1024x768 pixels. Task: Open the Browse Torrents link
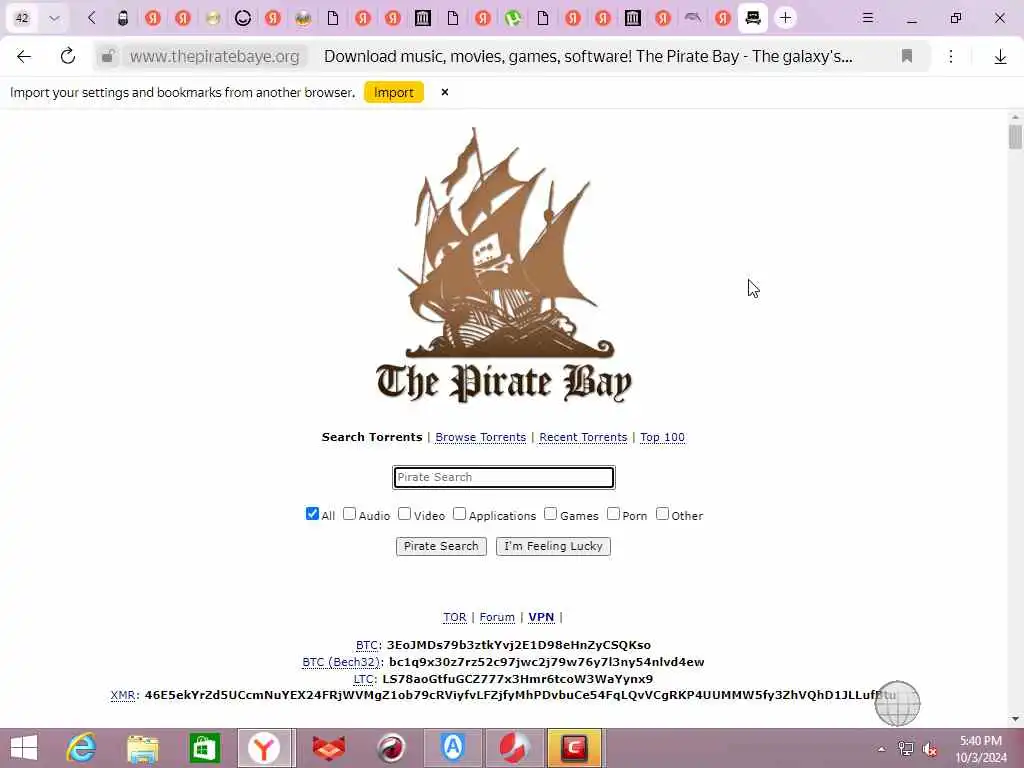click(481, 437)
